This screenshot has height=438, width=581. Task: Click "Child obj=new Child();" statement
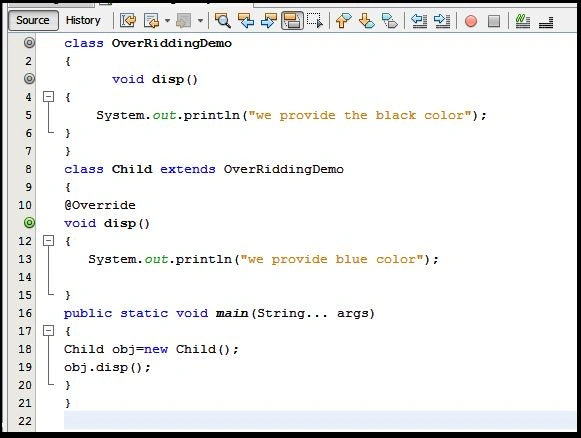point(151,349)
